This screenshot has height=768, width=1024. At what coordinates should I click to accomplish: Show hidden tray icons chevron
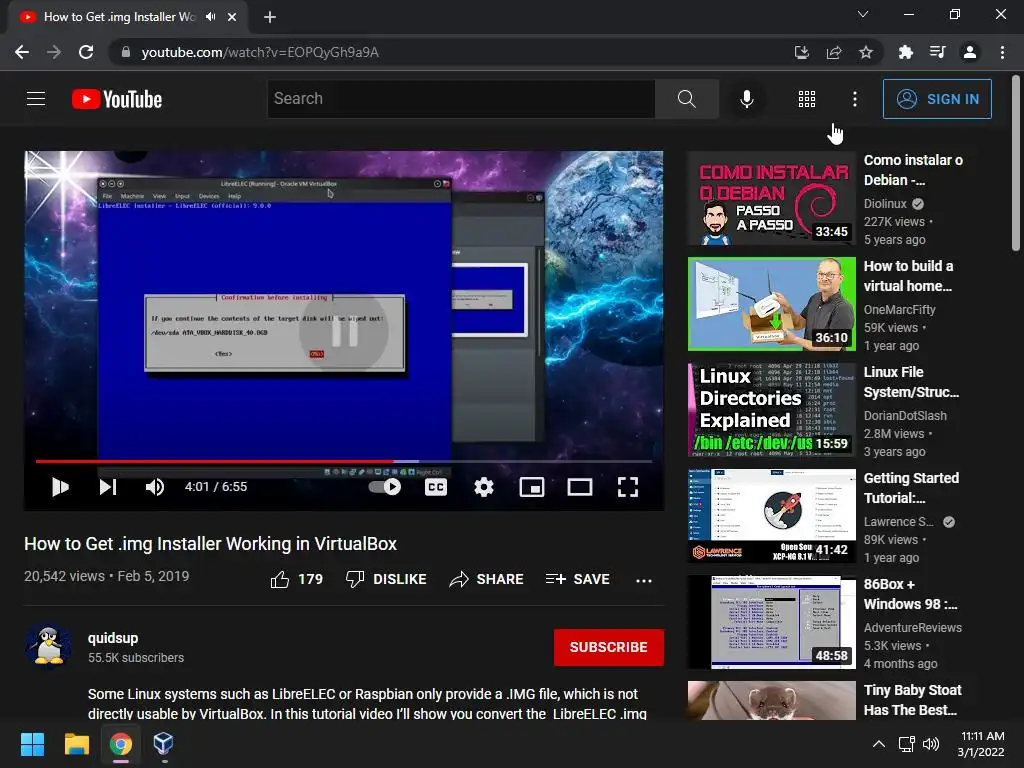point(879,744)
